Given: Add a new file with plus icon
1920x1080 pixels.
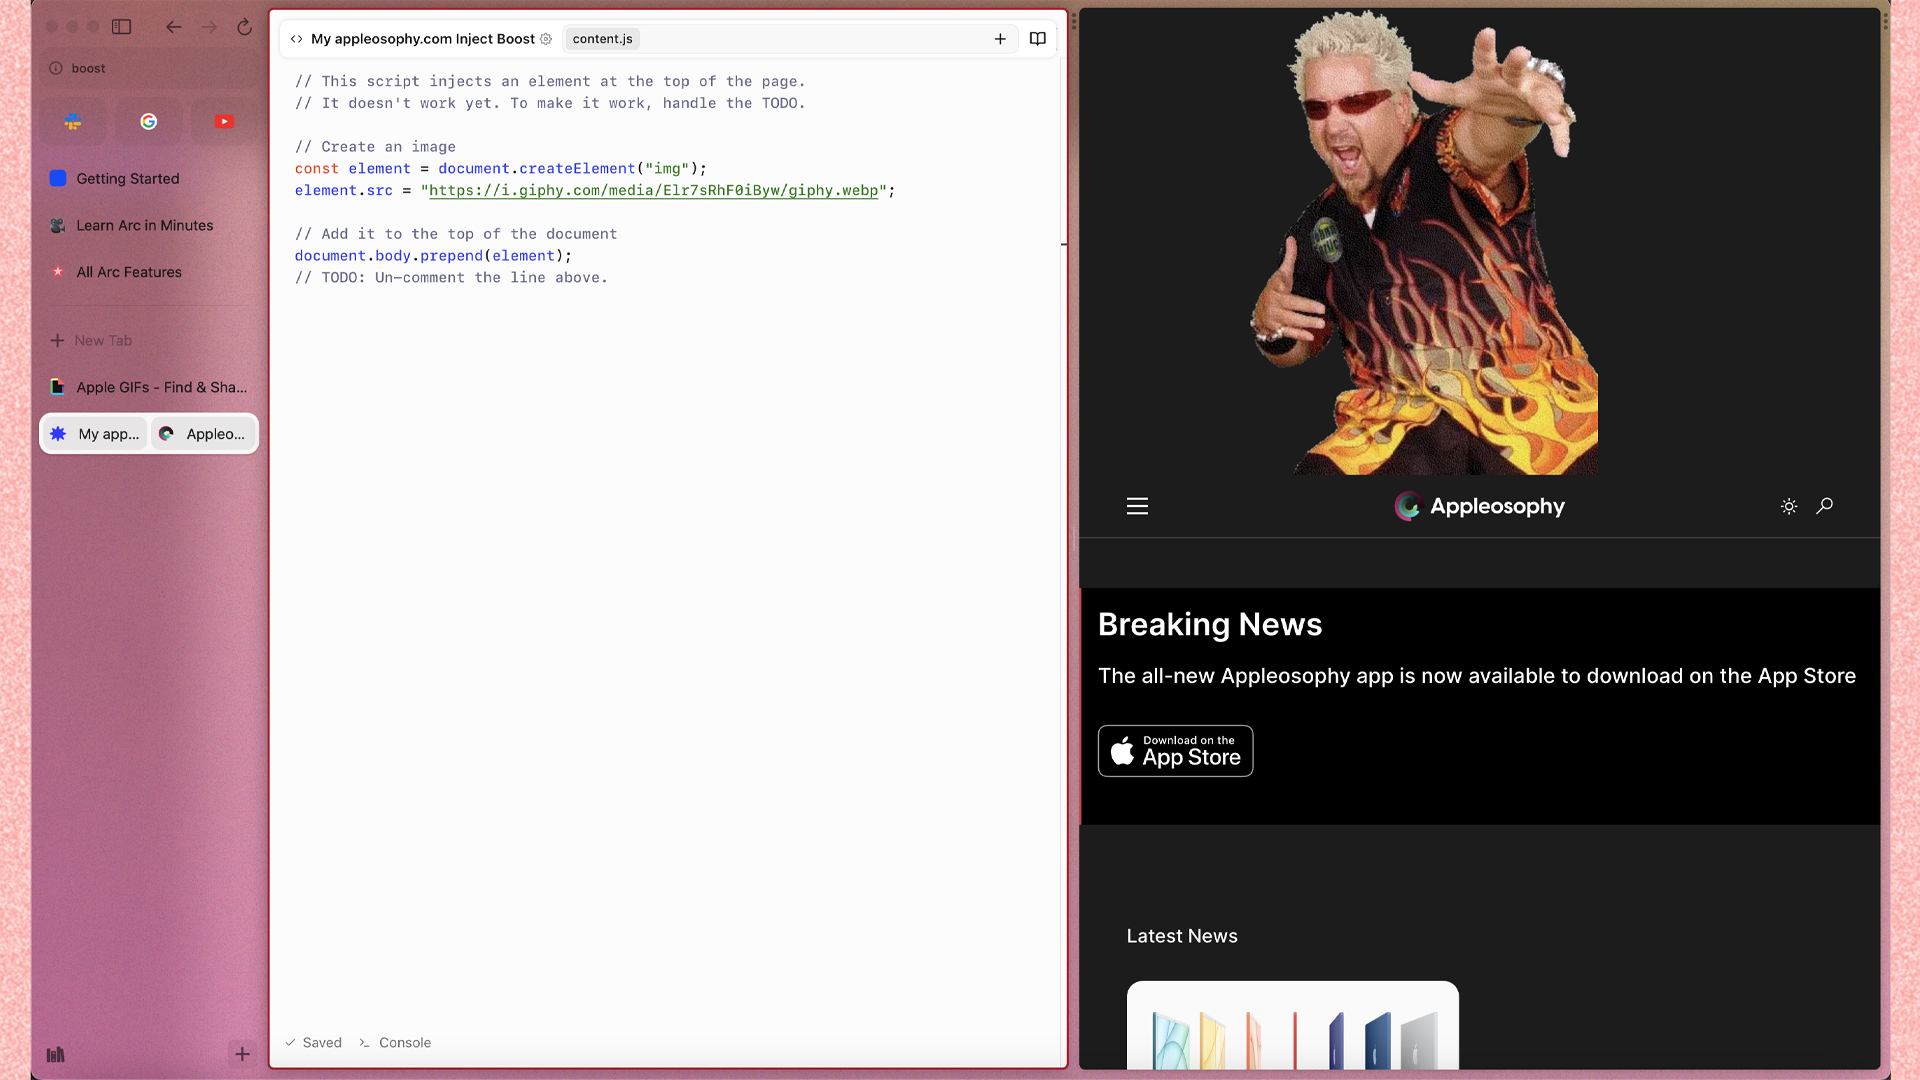Looking at the screenshot, I should [1000, 39].
